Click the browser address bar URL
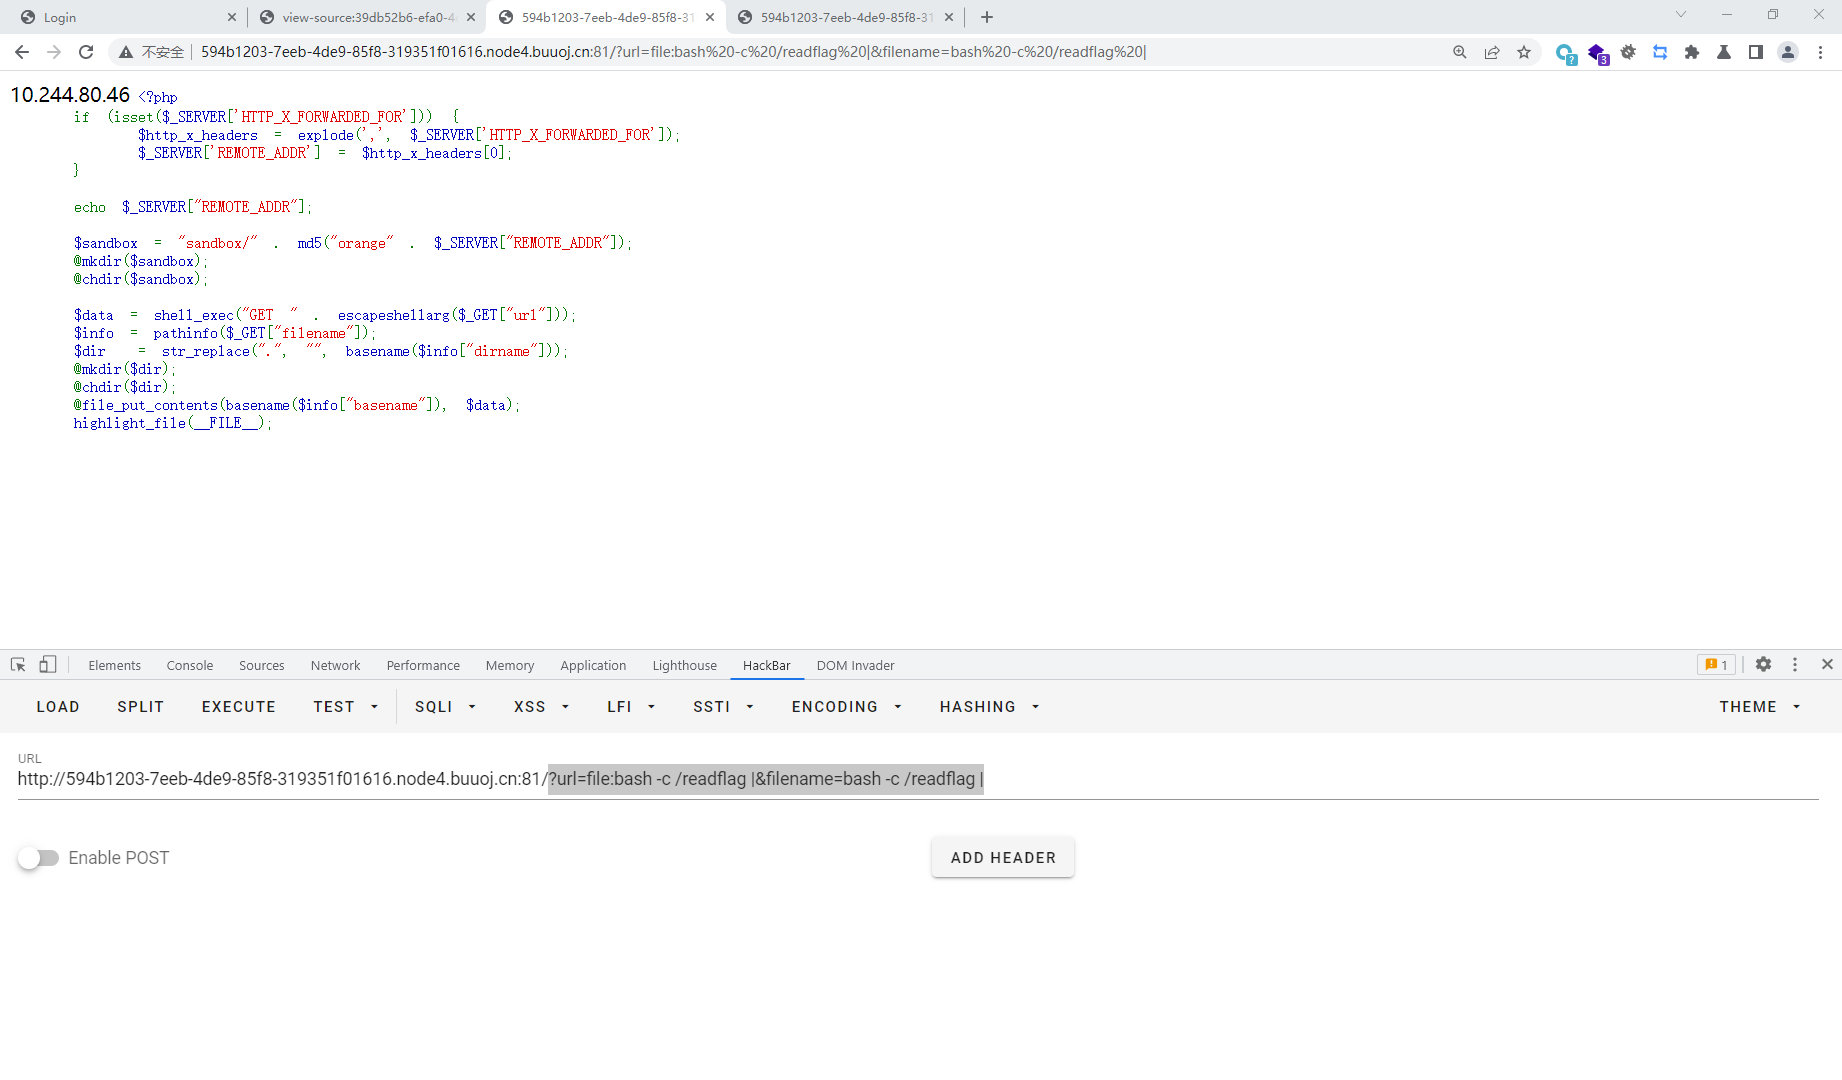 tap(673, 52)
